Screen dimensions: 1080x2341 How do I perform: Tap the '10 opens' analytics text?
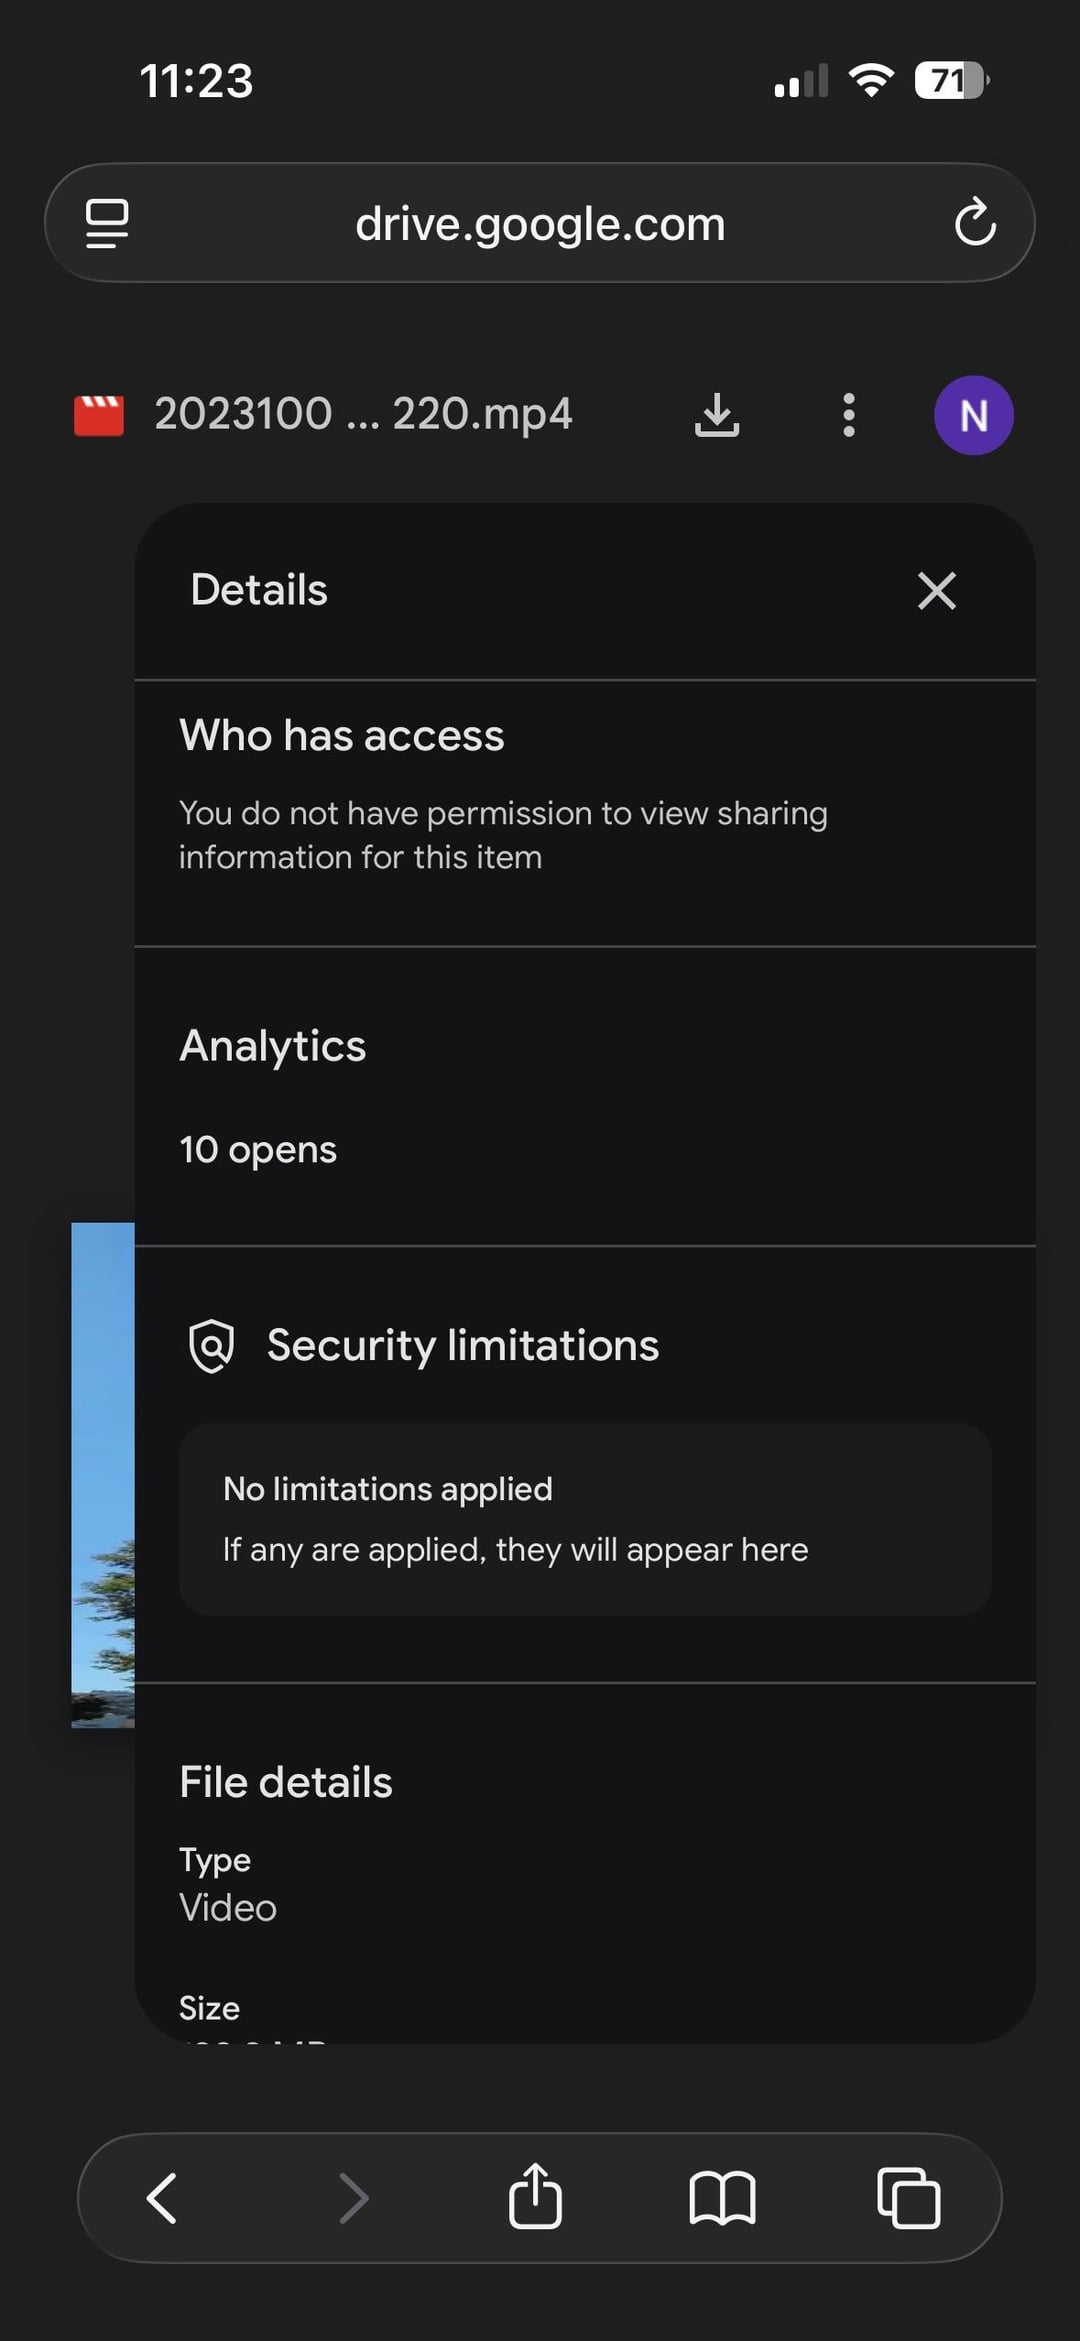[258, 1150]
